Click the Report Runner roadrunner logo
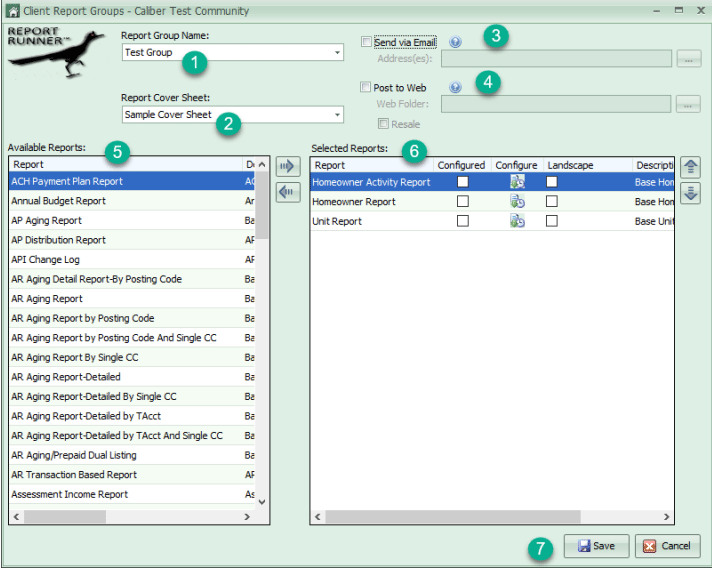 (56, 52)
